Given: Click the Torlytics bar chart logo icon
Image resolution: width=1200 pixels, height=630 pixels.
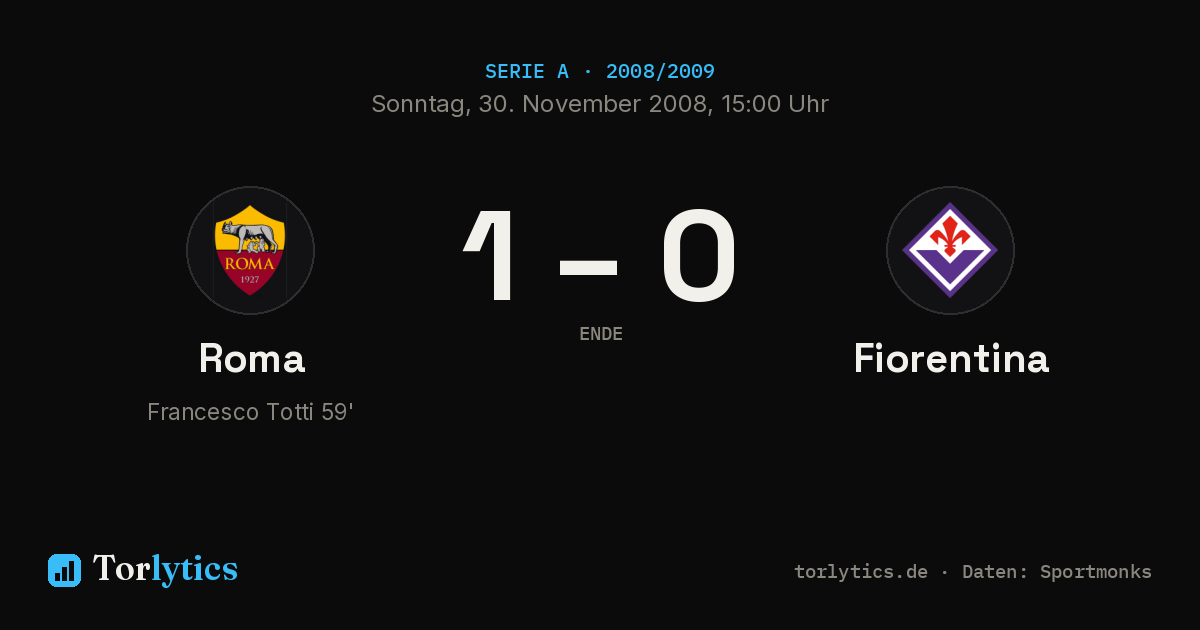Looking at the screenshot, I should [64, 570].
